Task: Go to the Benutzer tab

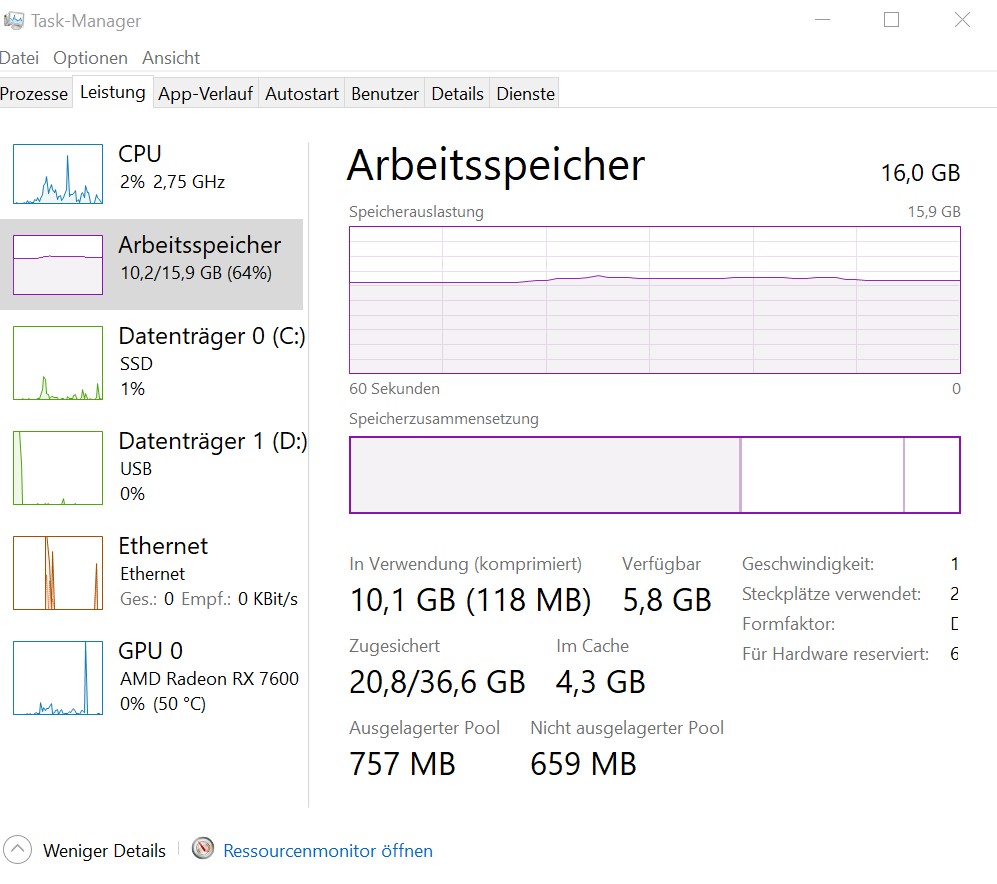Action: 385,94
